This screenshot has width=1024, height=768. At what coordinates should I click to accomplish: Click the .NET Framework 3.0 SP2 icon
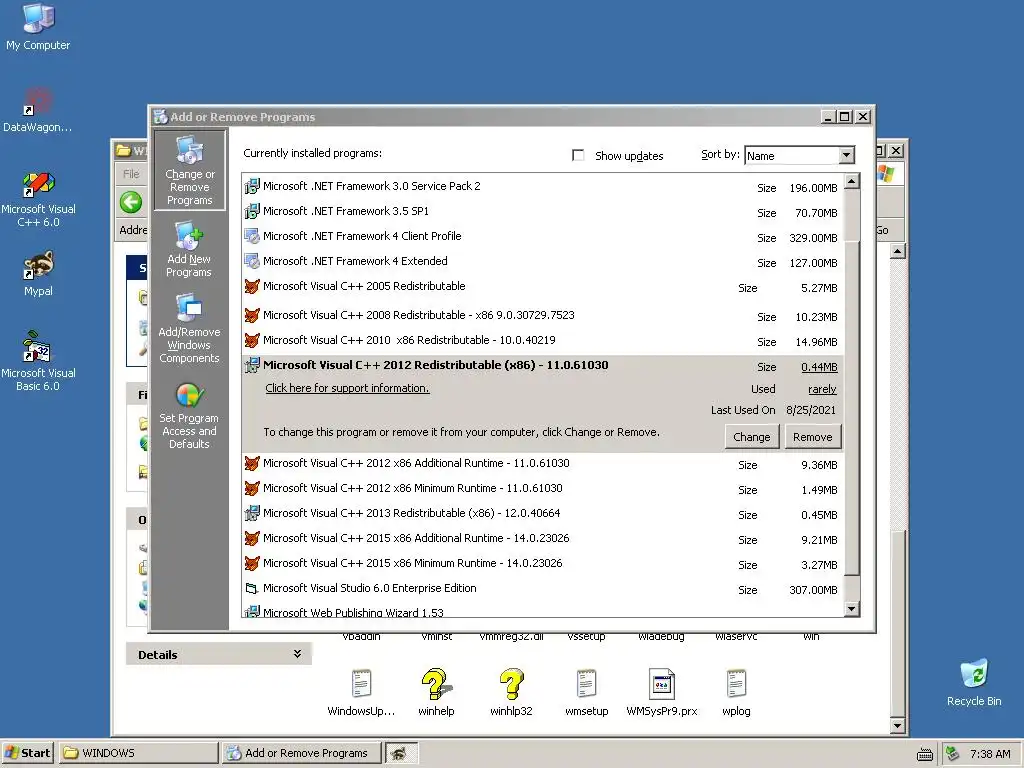251,187
